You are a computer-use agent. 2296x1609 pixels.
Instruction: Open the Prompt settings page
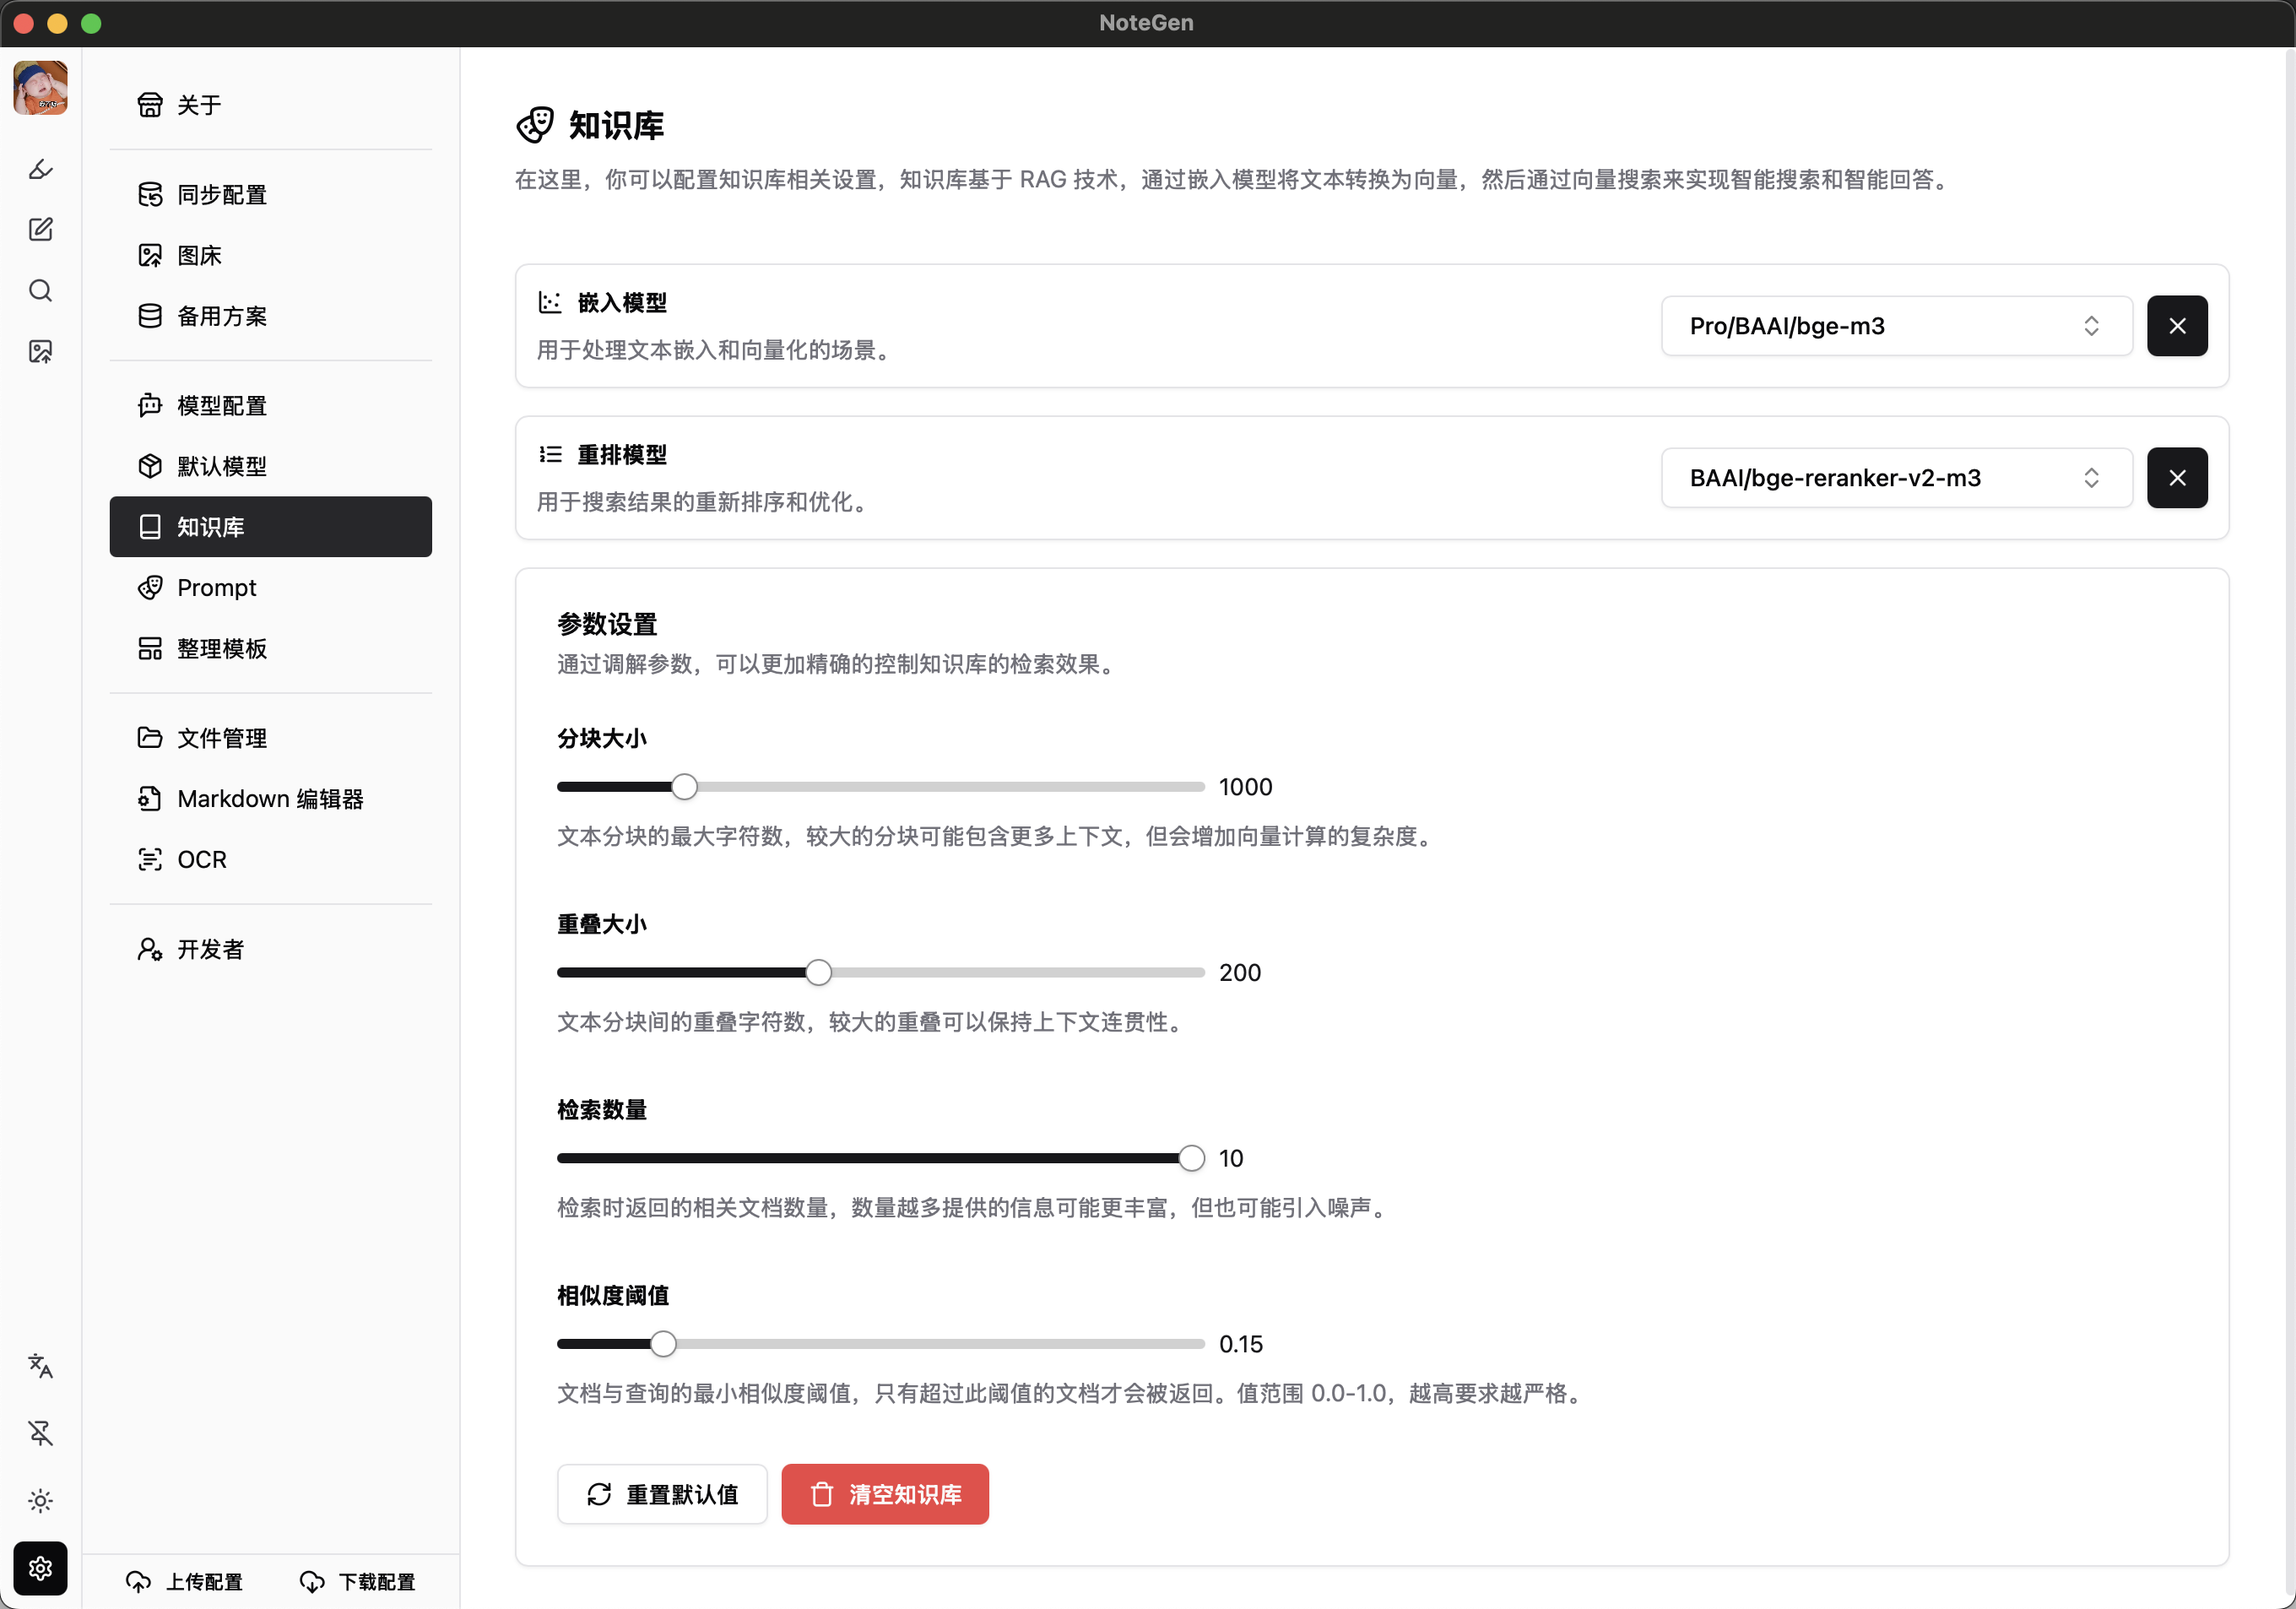pos(270,588)
